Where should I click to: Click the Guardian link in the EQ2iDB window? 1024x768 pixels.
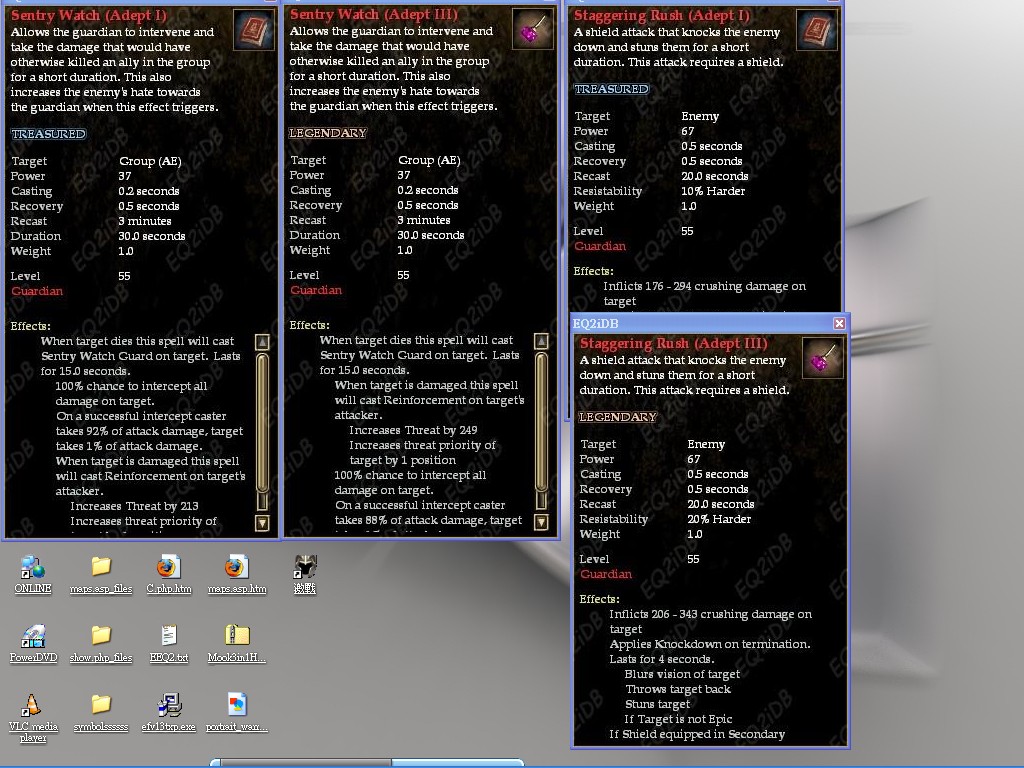click(606, 574)
